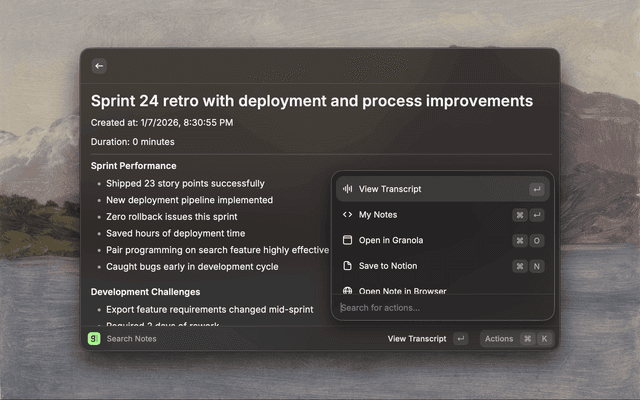640x400 pixels.
Task: Click the back arrow button
Action: click(x=98, y=66)
